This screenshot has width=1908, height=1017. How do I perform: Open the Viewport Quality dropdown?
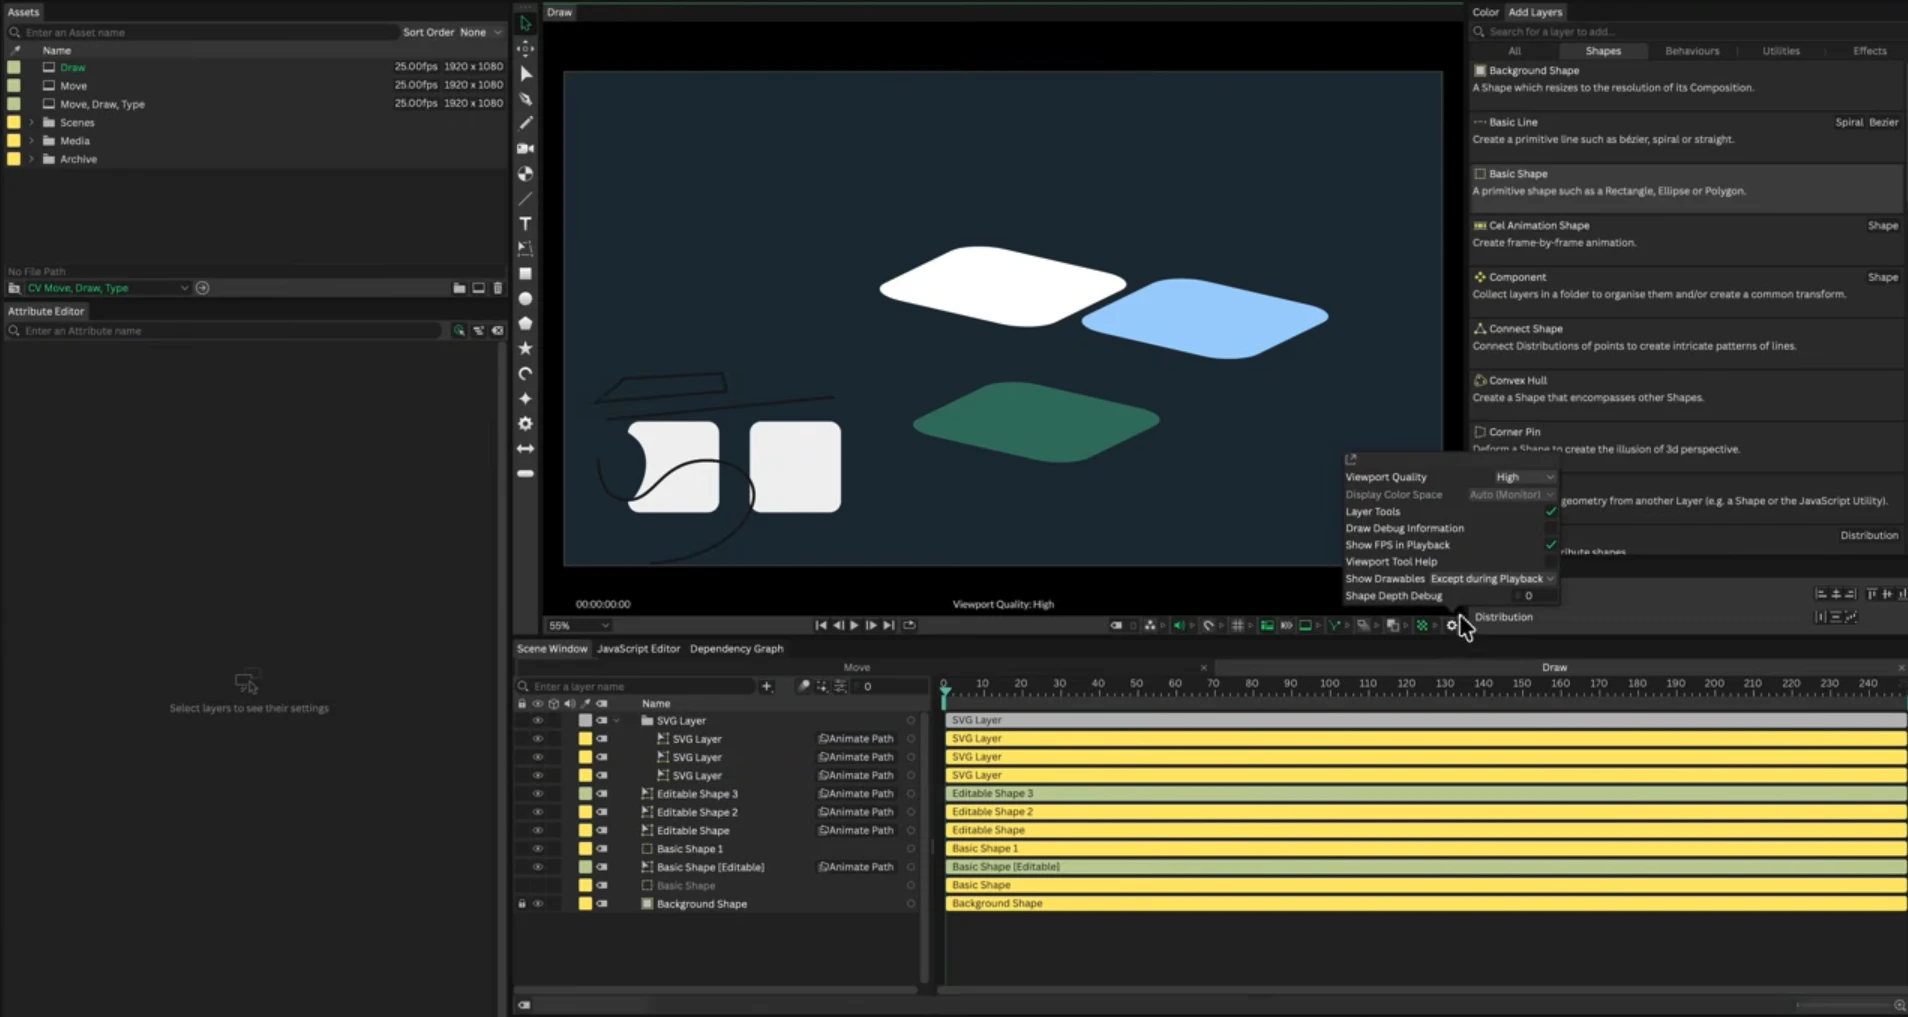tap(1520, 477)
